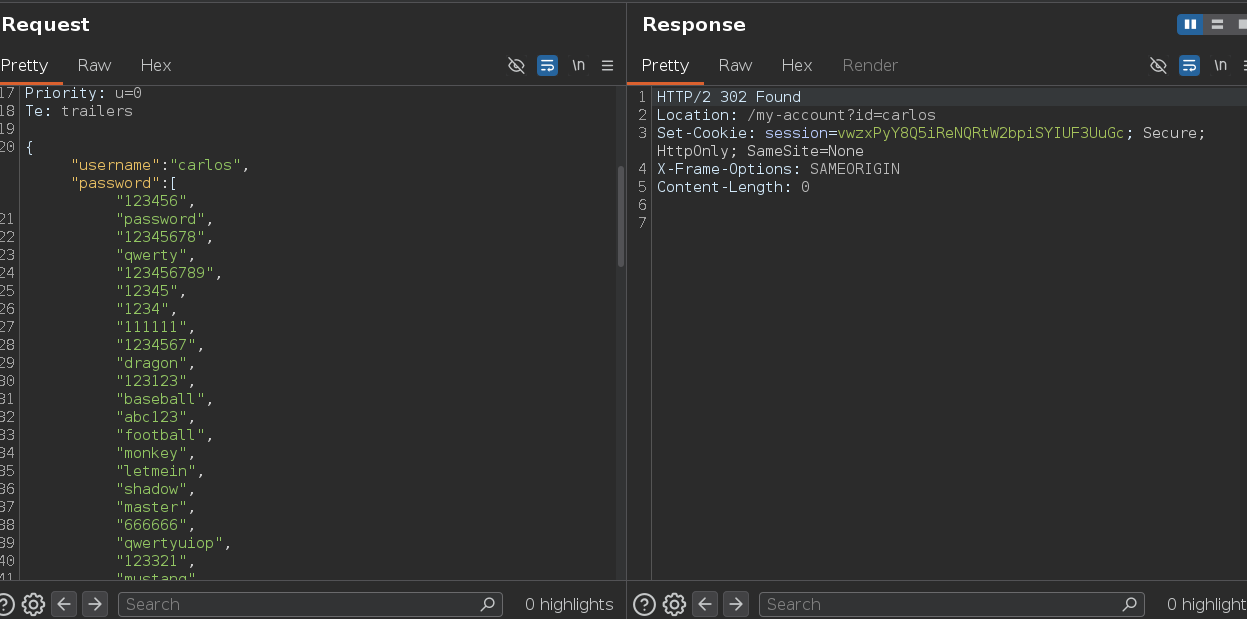
Task: Focus the Request panel Search field
Action: (x=310, y=604)
